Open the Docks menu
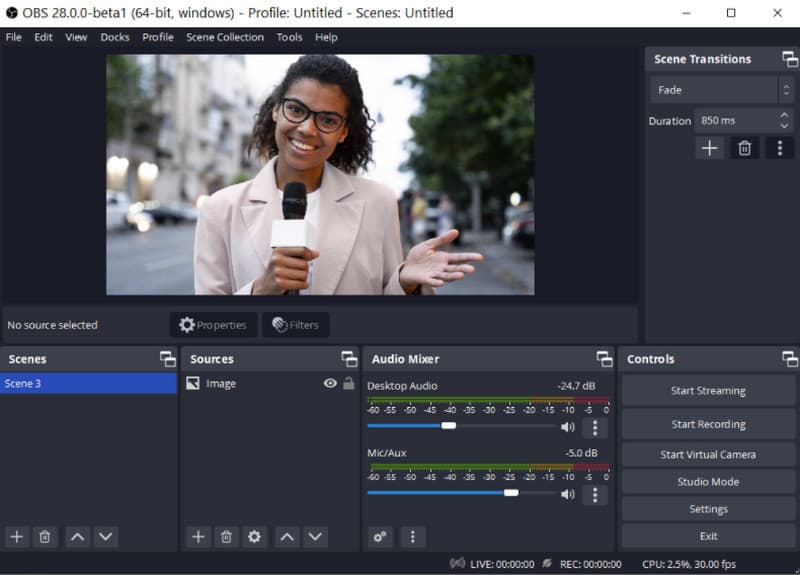800x575 pixels. click(115, 37)
